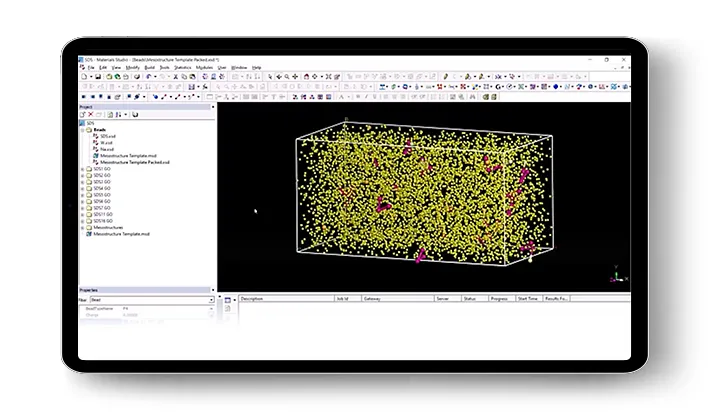The width and height of the screenshot is (712, 412).
Task: Select the SDS root project node
Action: 90,123
